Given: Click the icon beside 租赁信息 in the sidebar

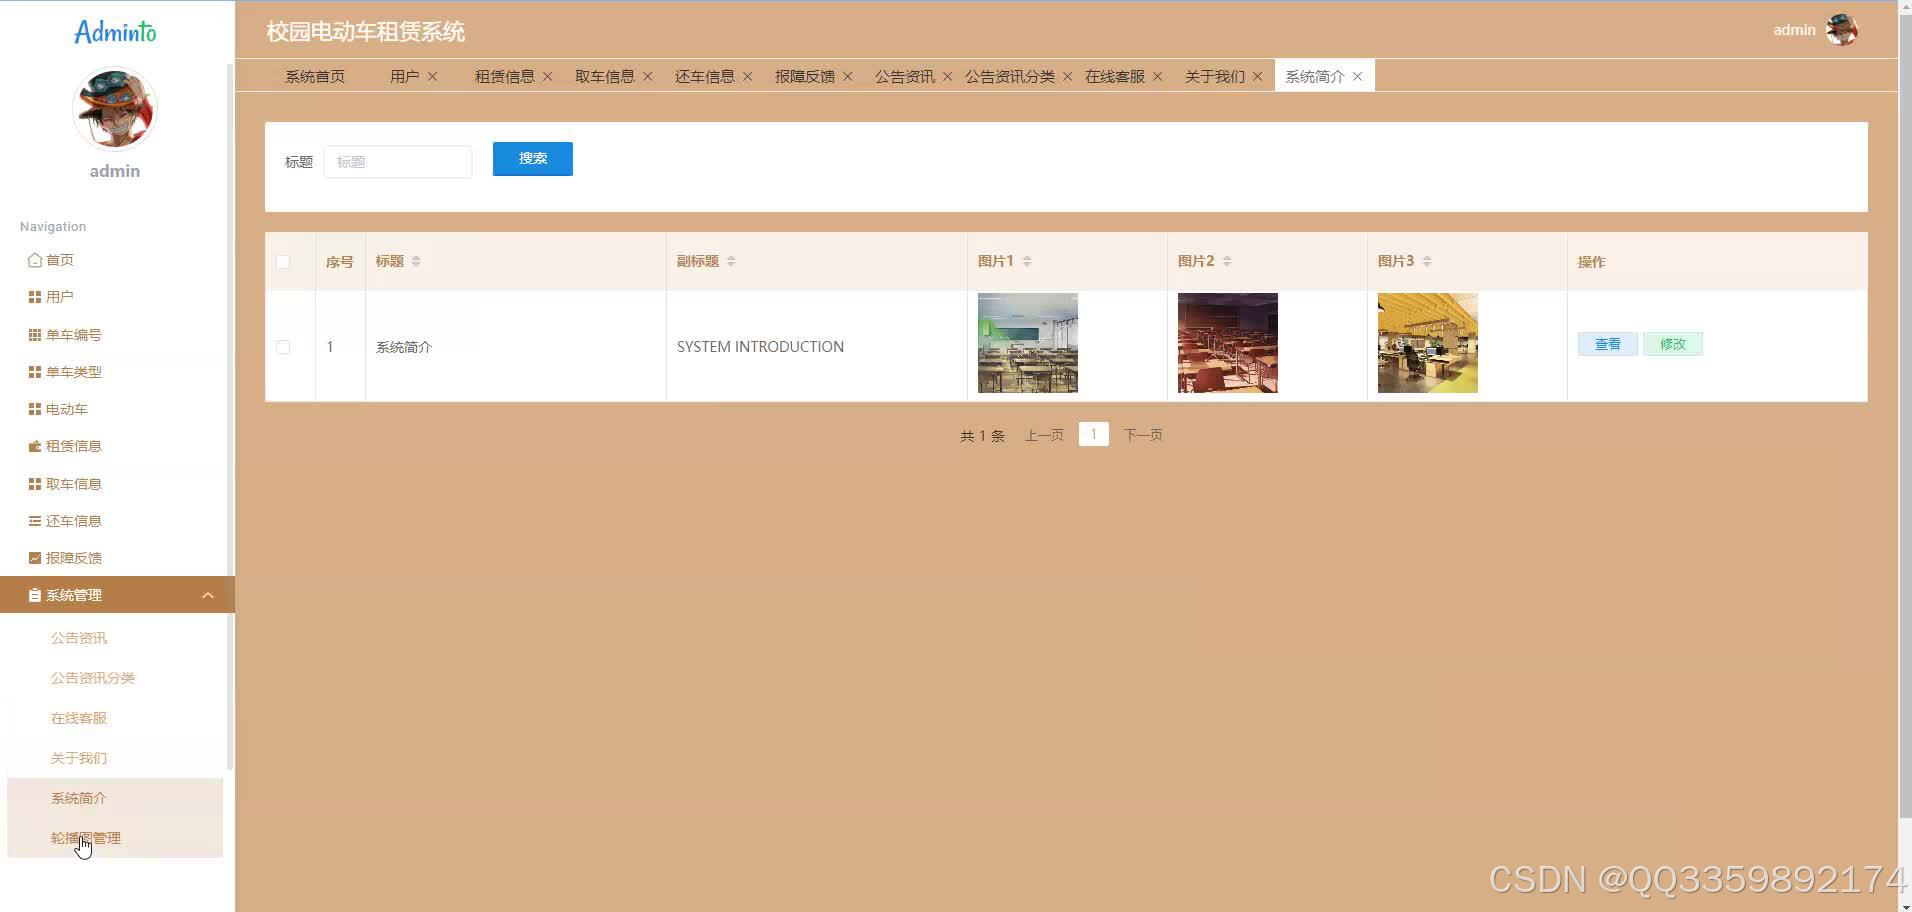Looking at the screenshot, I should [x=35, y=446].
